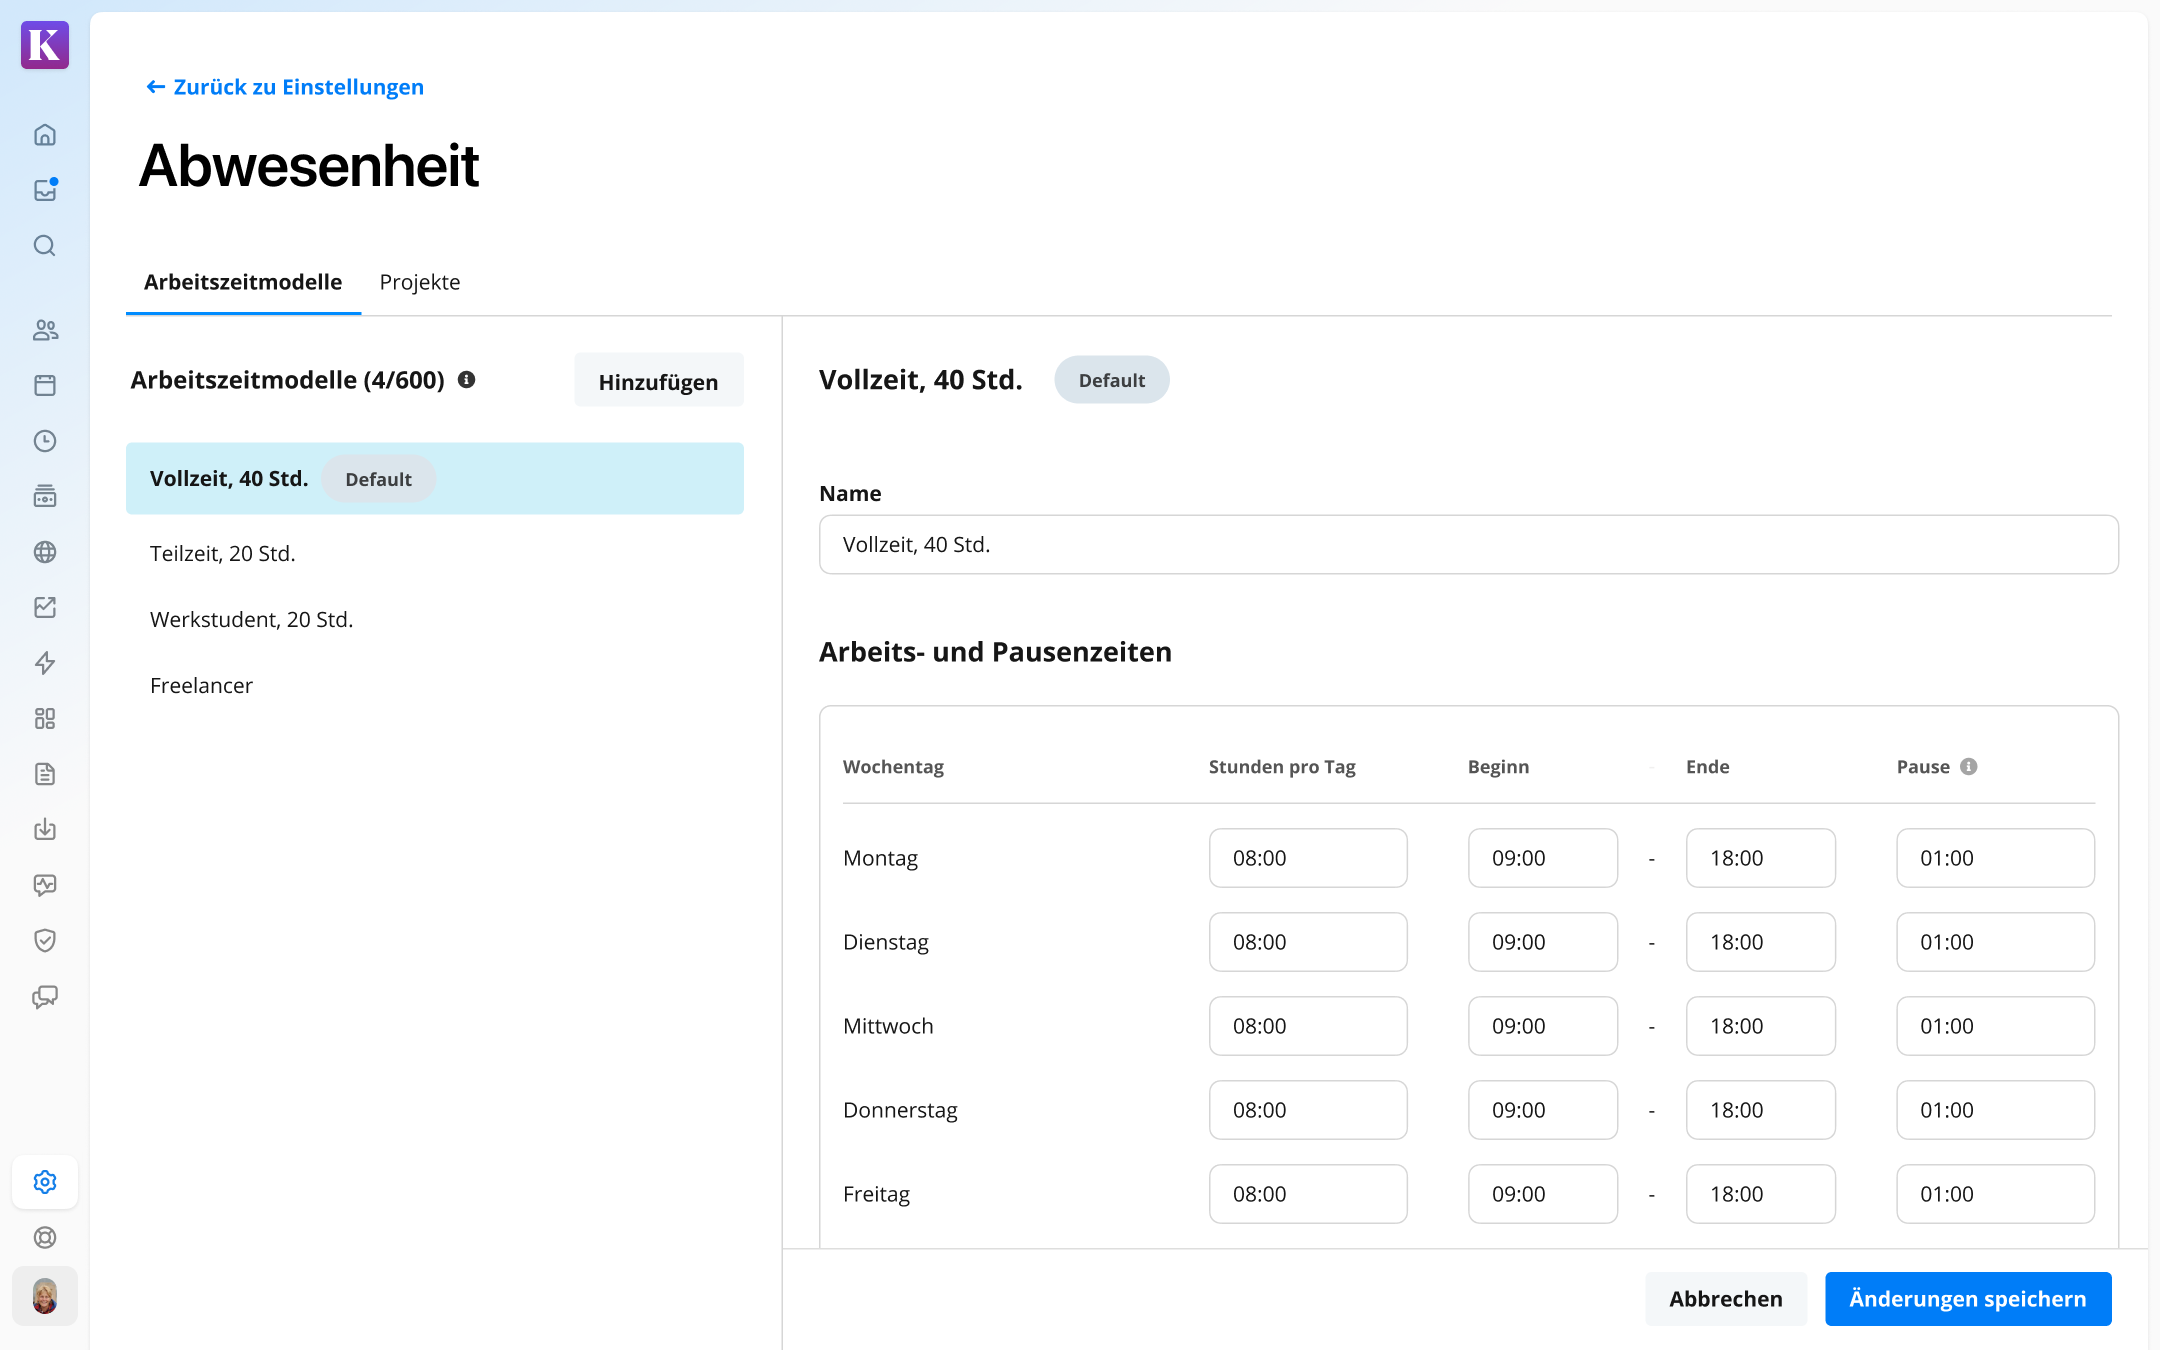Image resolution: width=2160 pixels, height=1350 pixels.
Task: Open the calendar icon in sidebar
Action: point(45,385)
